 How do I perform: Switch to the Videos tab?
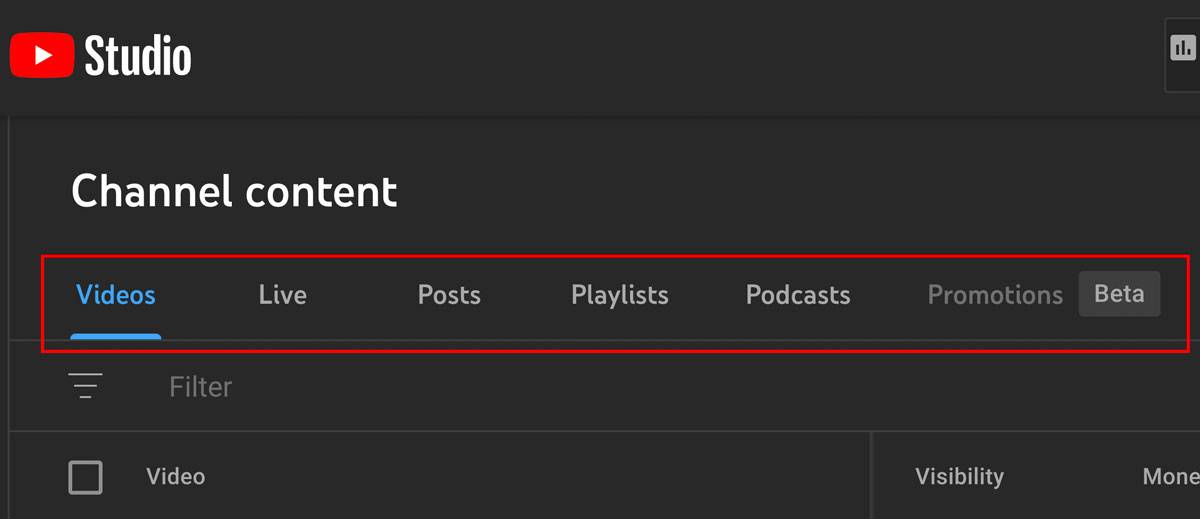click(x=116, y=295)
